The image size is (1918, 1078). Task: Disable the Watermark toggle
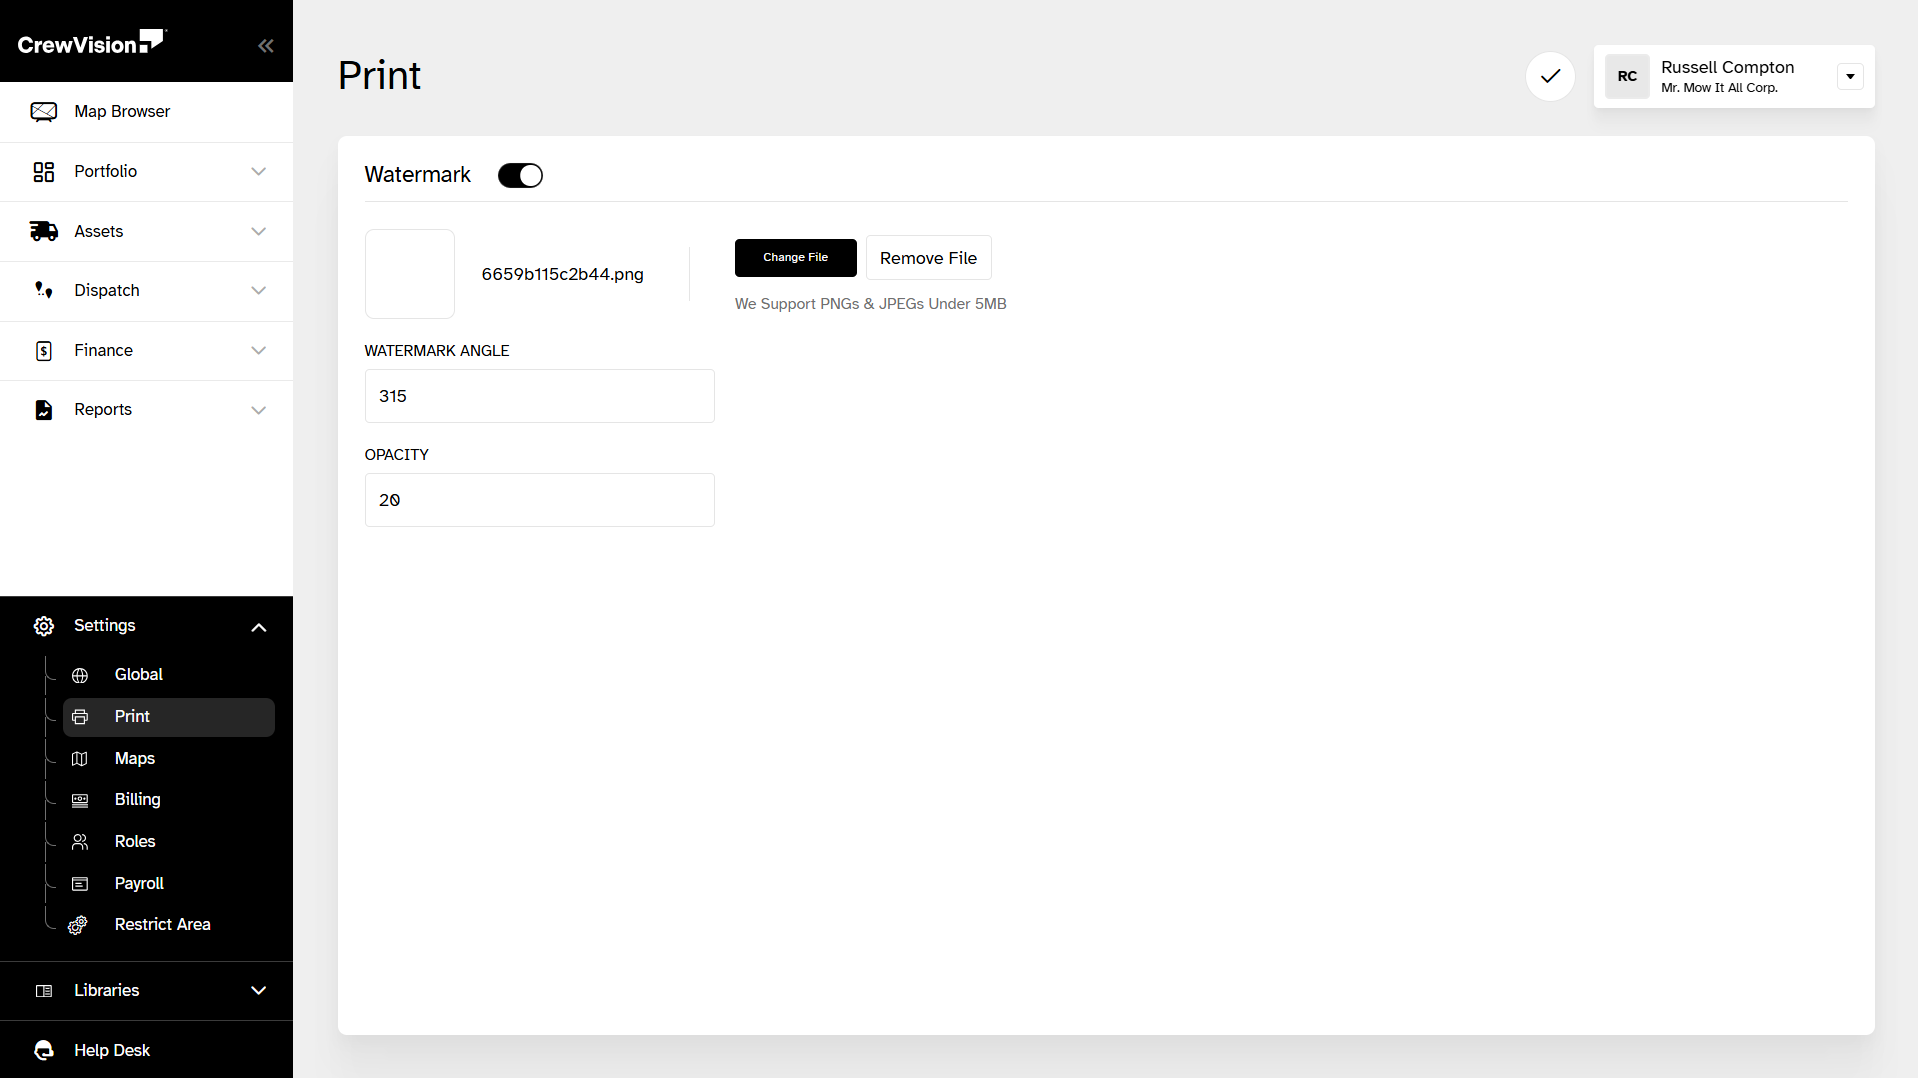coord(520,175)
